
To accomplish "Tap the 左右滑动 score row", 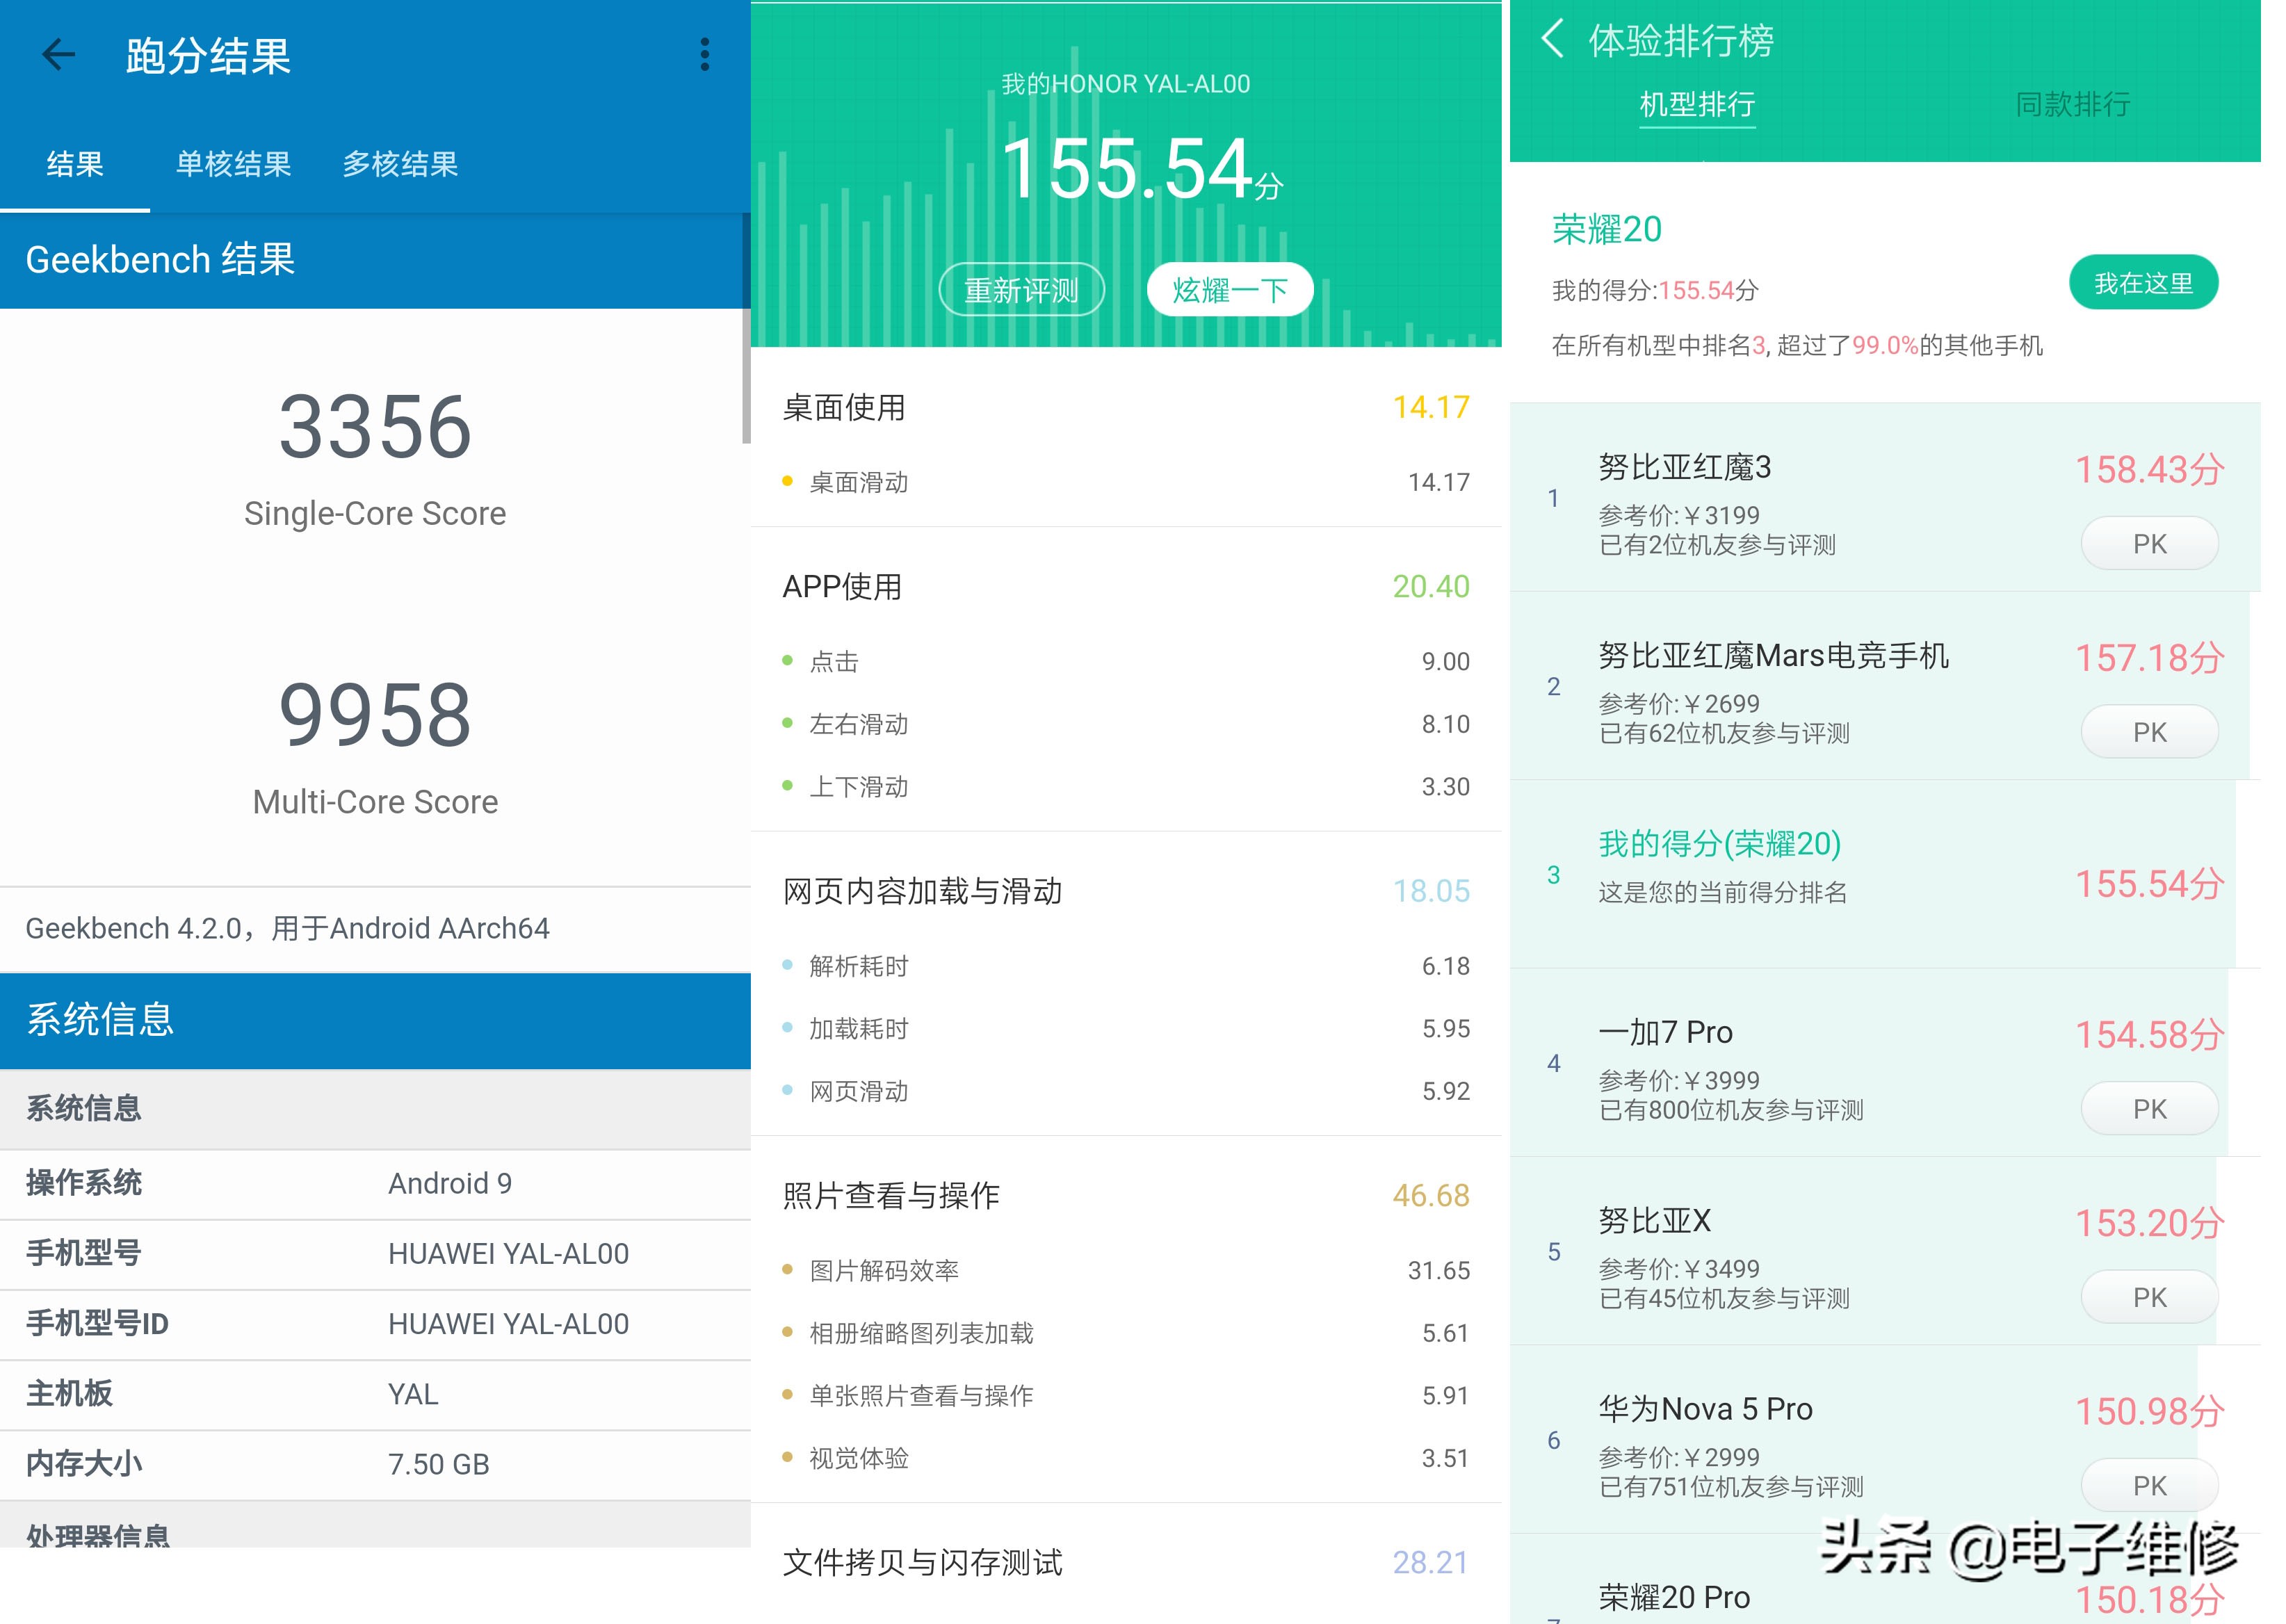I will pos(1126,723).
